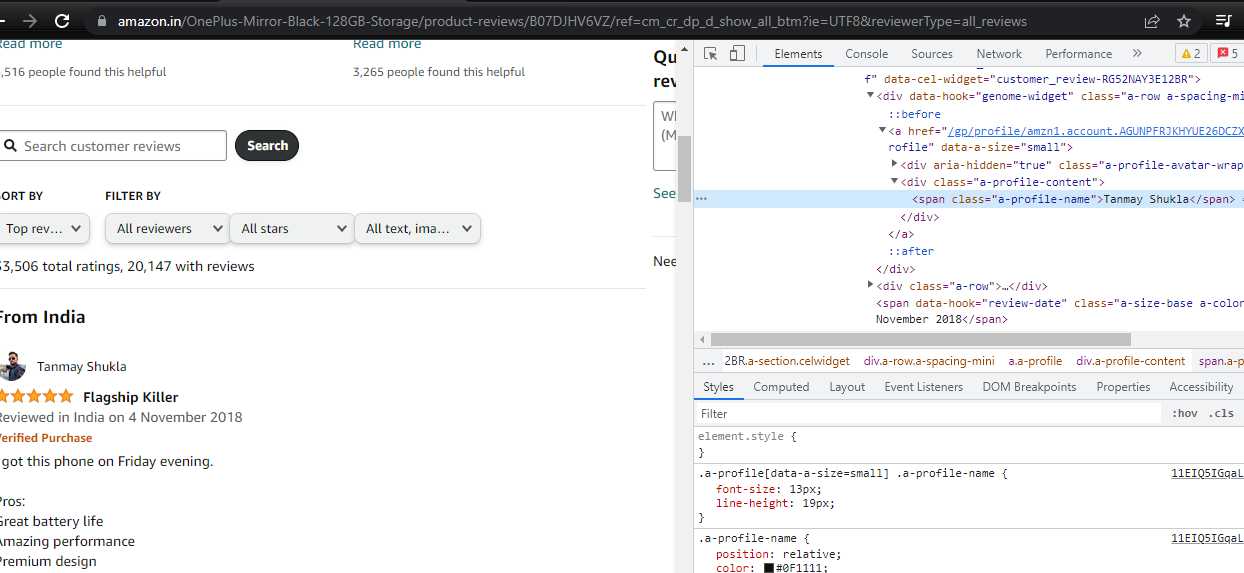Click the element.style rule block

pyautogui.click(x=969, y=444)
